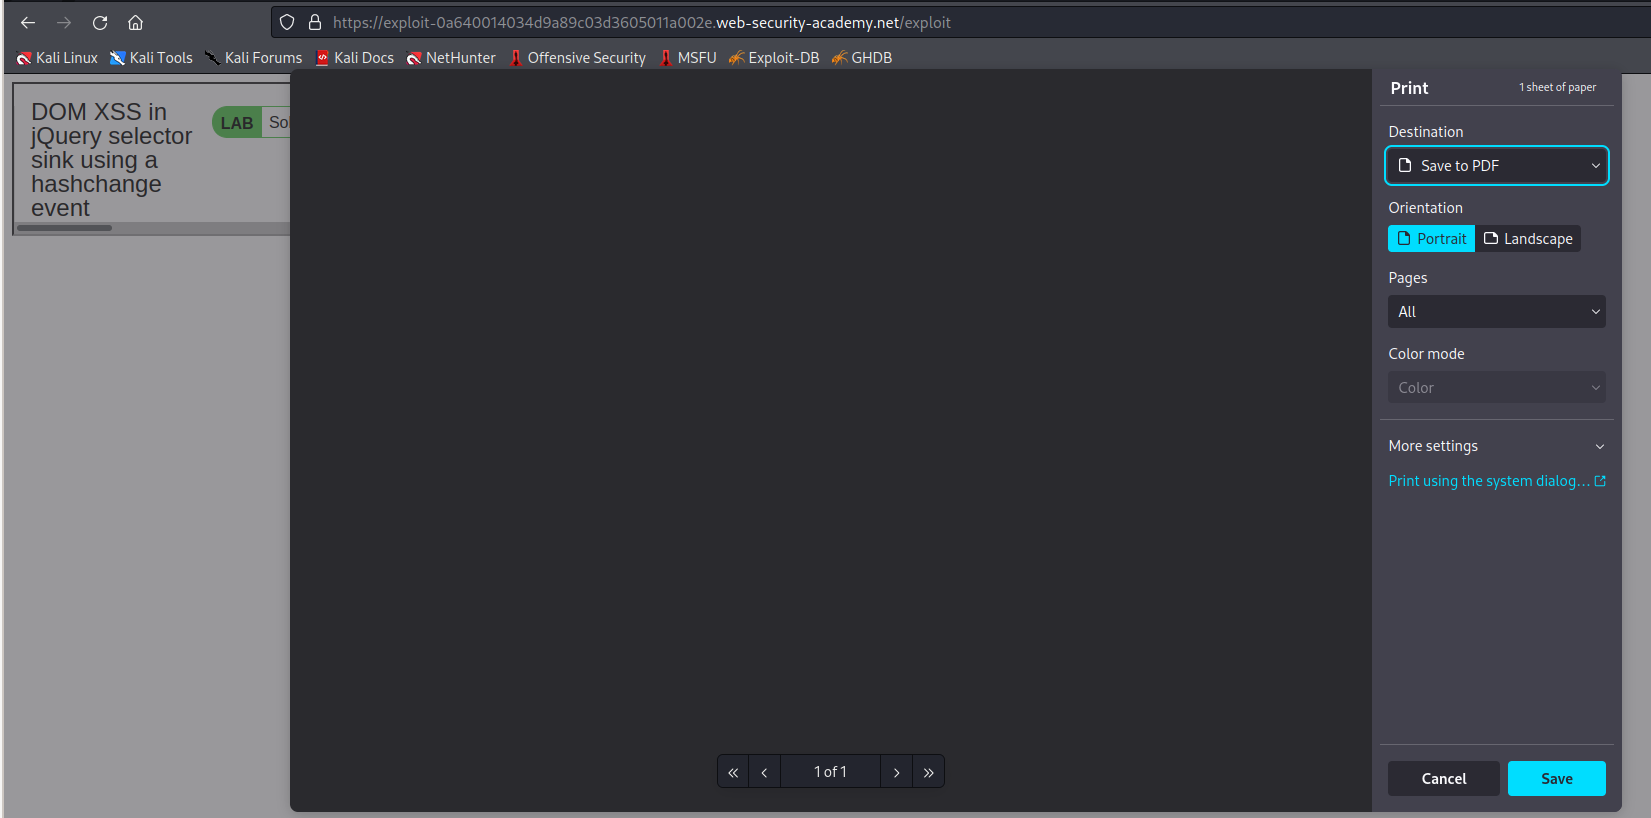Click the Save button
Screen dimensions: 1651x818
coord(1556,779)
